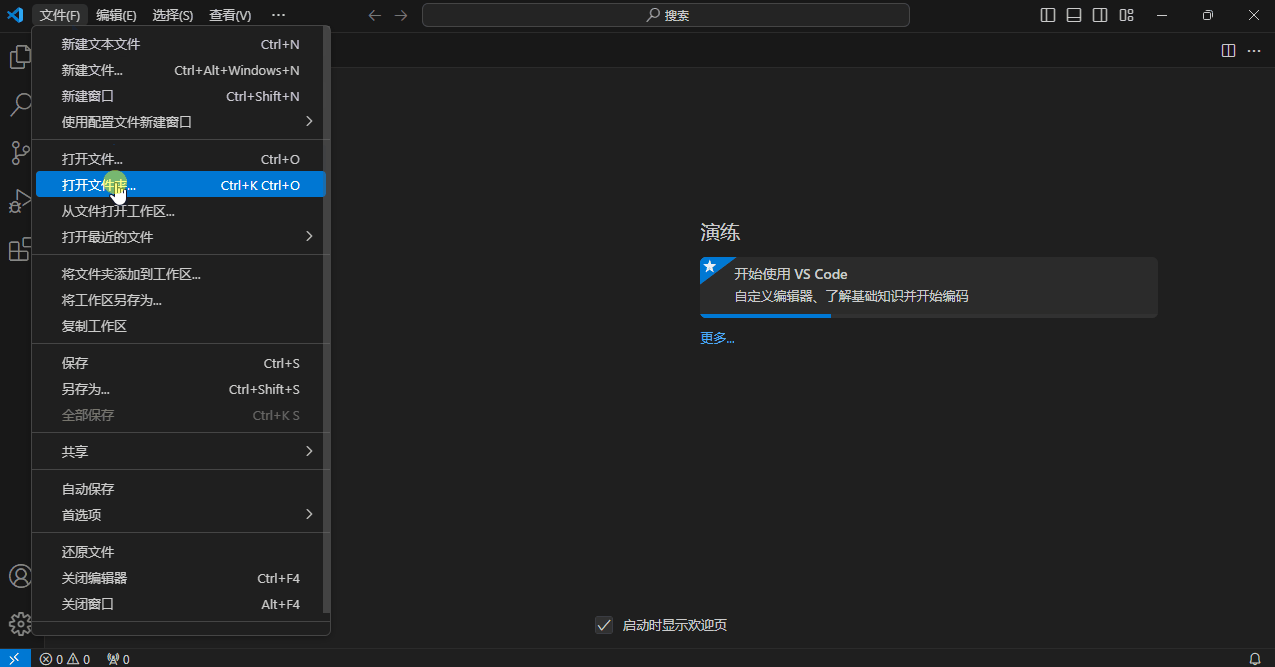Image resolution: width=1275 pixels, height=667 pixels.
Task: Click the Remote indicator in status bar
Action: pyautogui.click(x=13, y=659)
